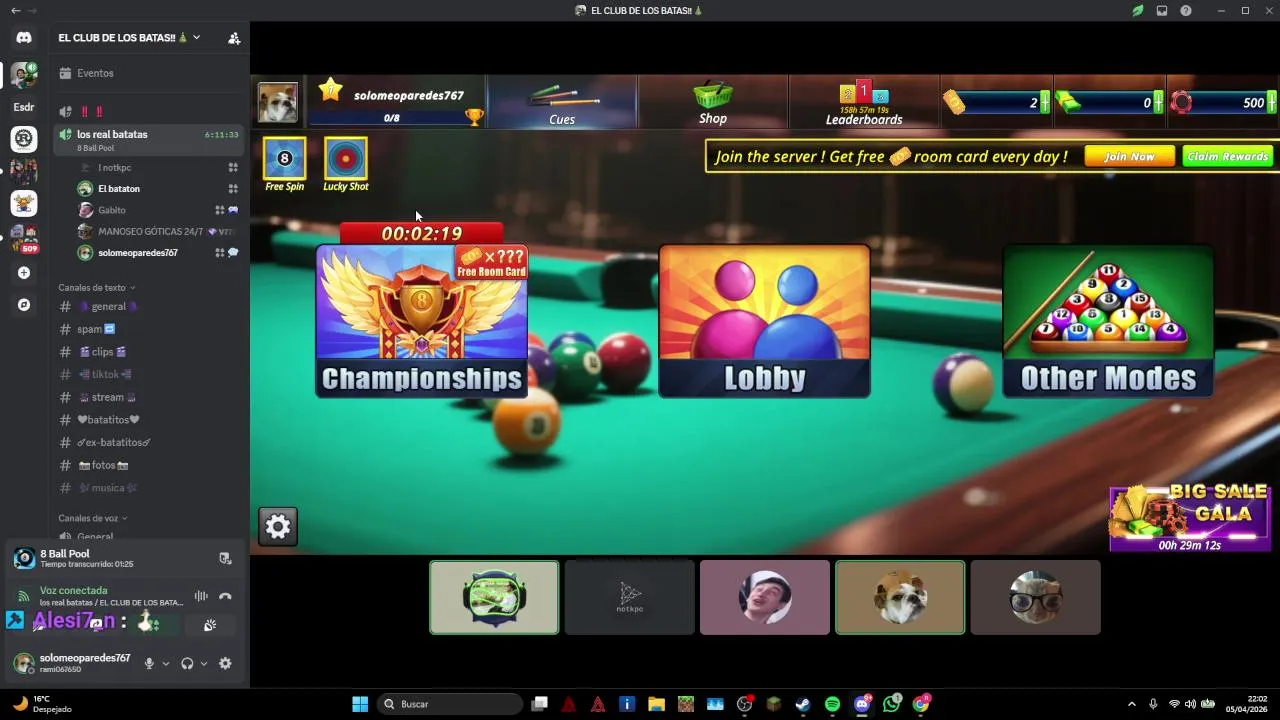
Task: Enter Championships mode
Action: pyautogui.click(x=421, y=321)
